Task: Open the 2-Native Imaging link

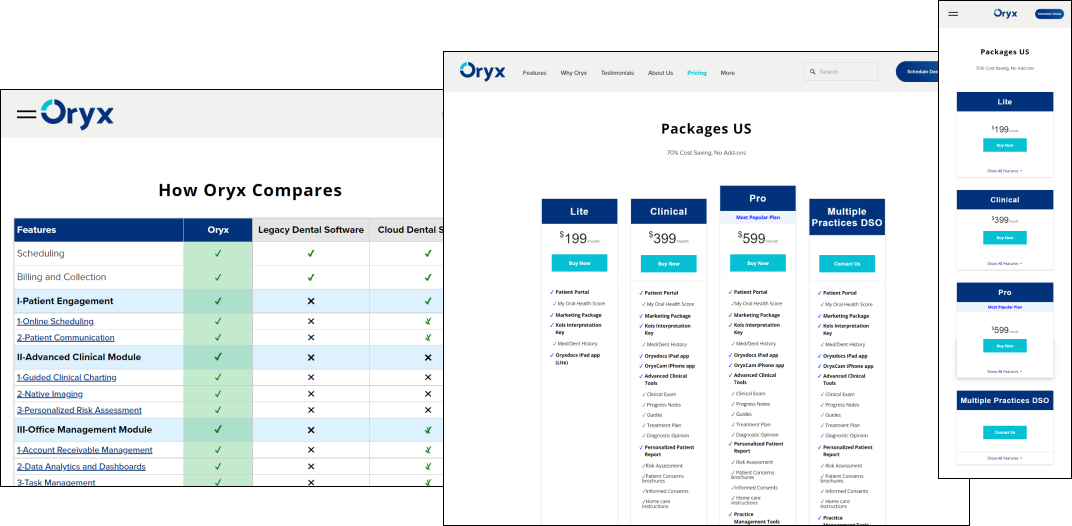Action: tap(50, 394)
